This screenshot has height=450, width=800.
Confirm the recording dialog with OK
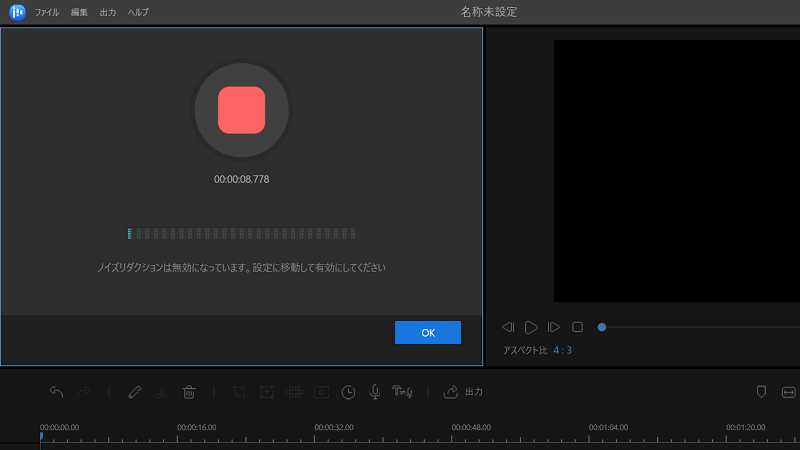[428, 333]
